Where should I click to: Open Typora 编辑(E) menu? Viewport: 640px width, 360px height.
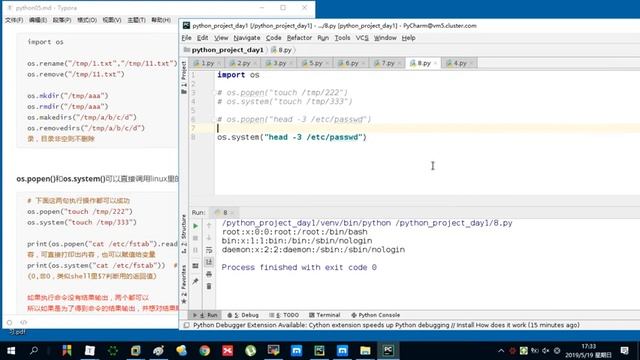pyautogui.click(x=38, y=20)
